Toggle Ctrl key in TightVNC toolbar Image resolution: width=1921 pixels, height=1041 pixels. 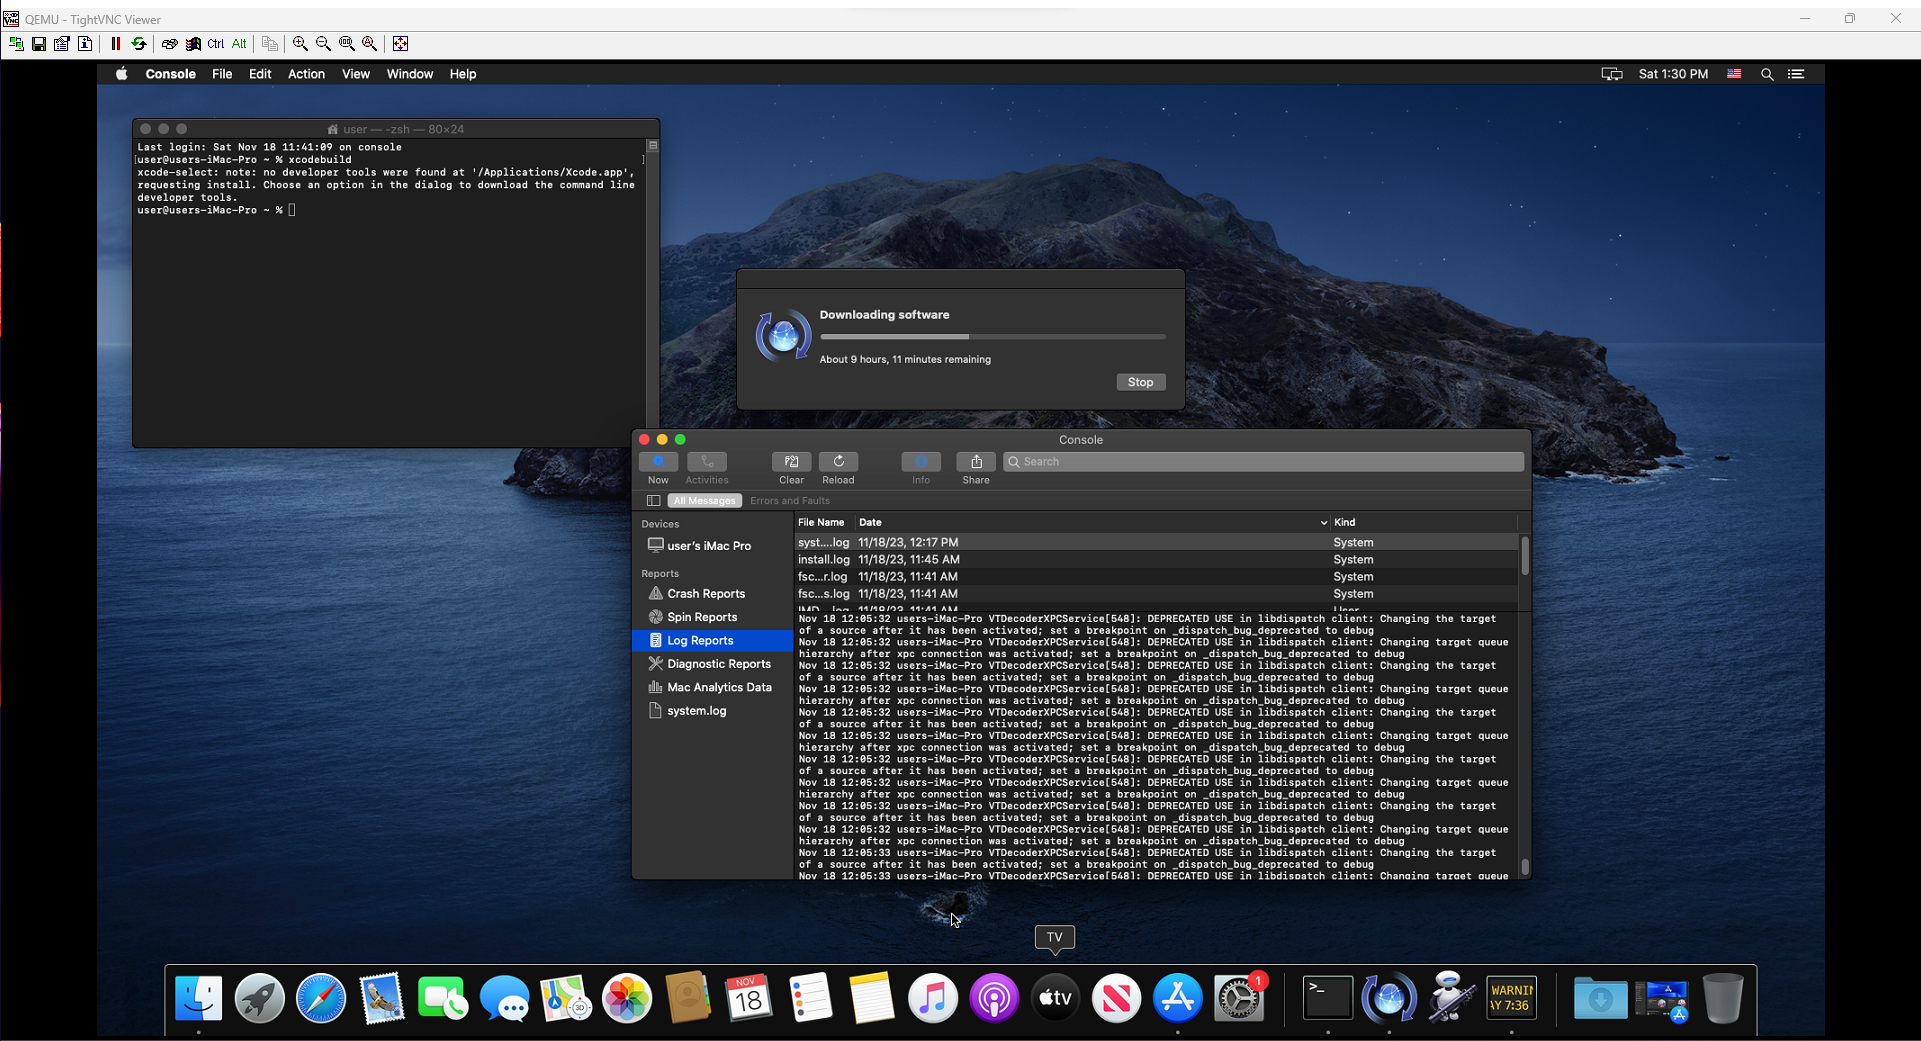[216, 44]
